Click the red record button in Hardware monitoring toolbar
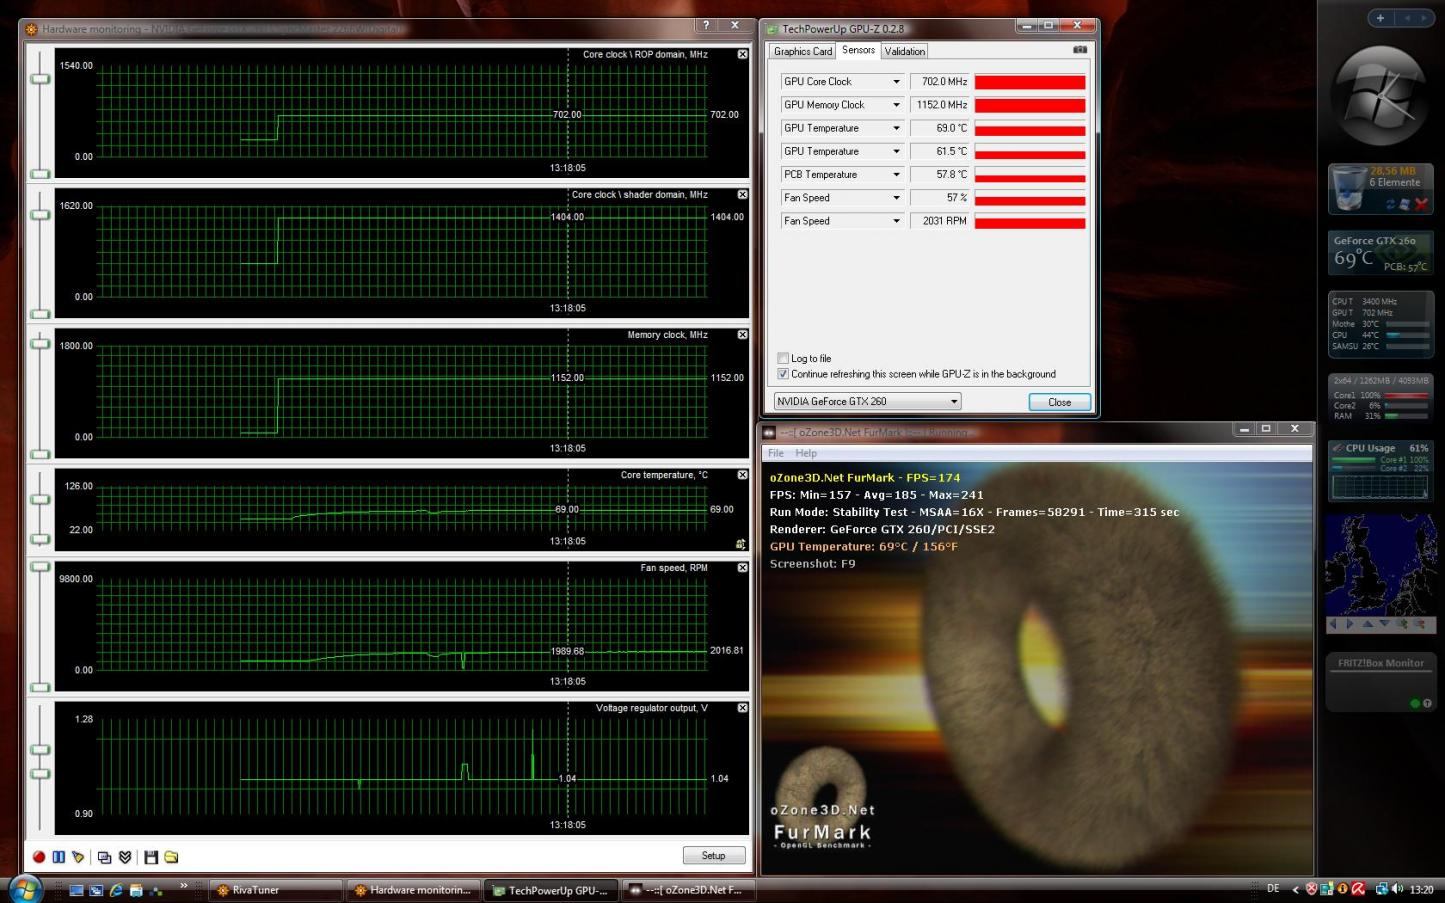 39,857
